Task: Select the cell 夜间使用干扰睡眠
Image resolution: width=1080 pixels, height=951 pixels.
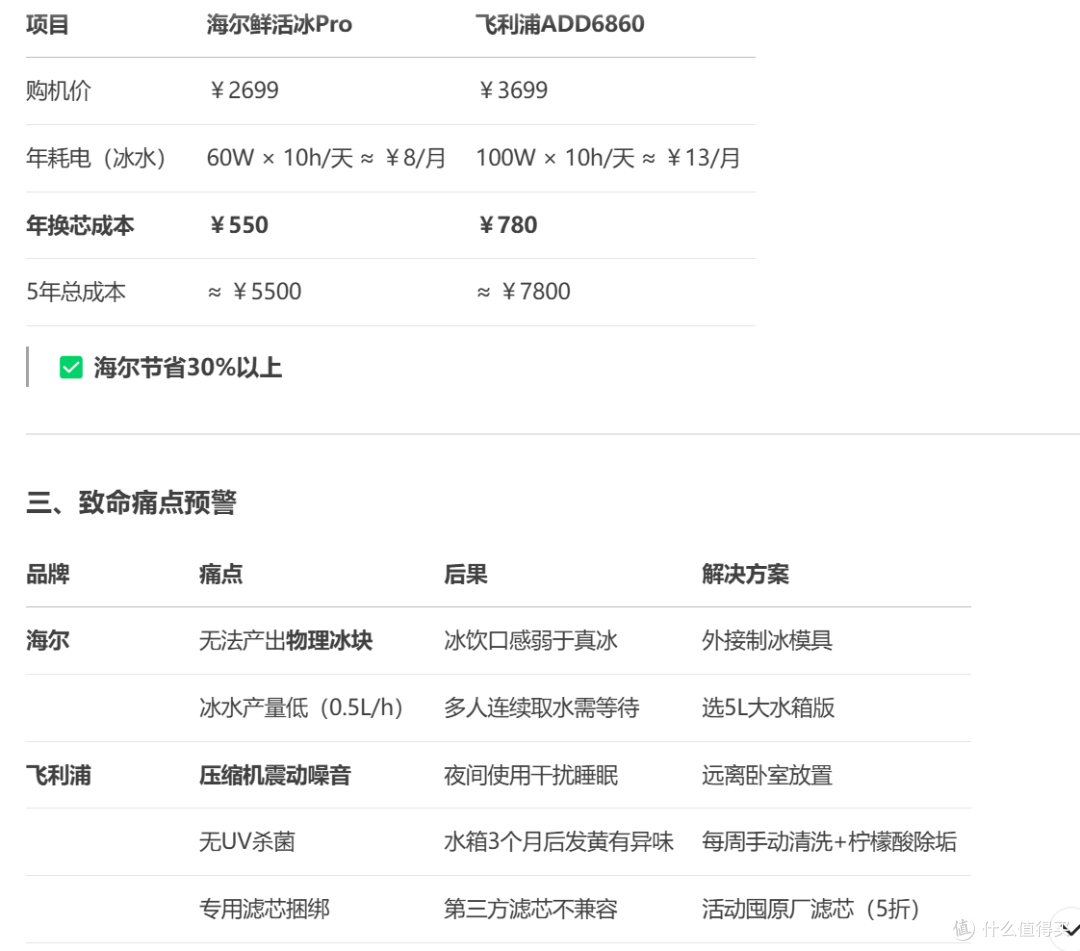Action: [531, 775]
